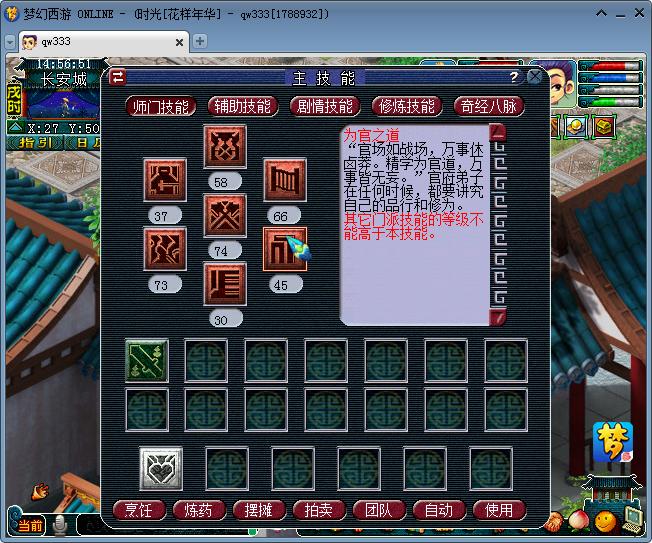The image size is (652, 543).
Task: Open the 奇经八脉 tab
Action: click(489, 106)
